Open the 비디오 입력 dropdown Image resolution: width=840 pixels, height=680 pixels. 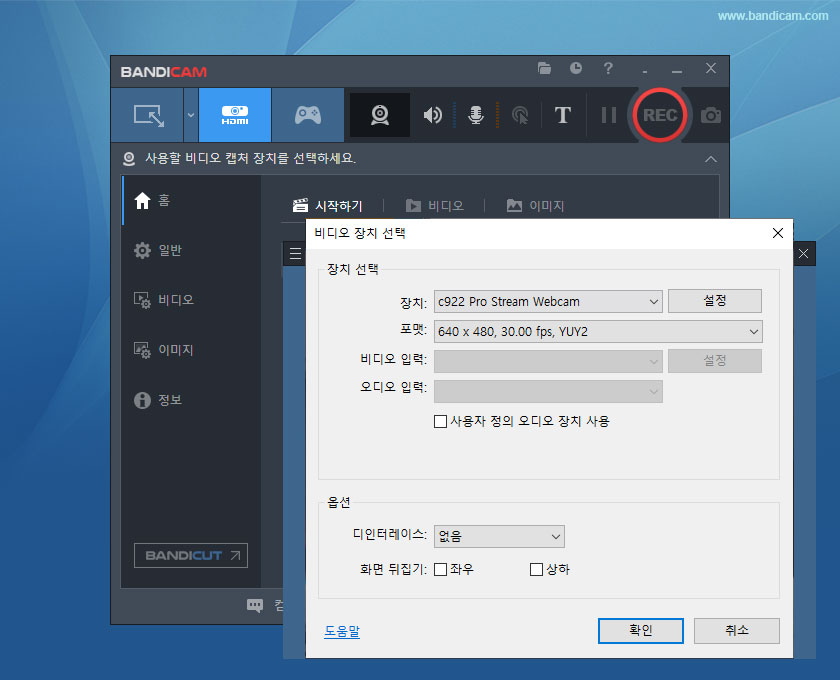548,362
